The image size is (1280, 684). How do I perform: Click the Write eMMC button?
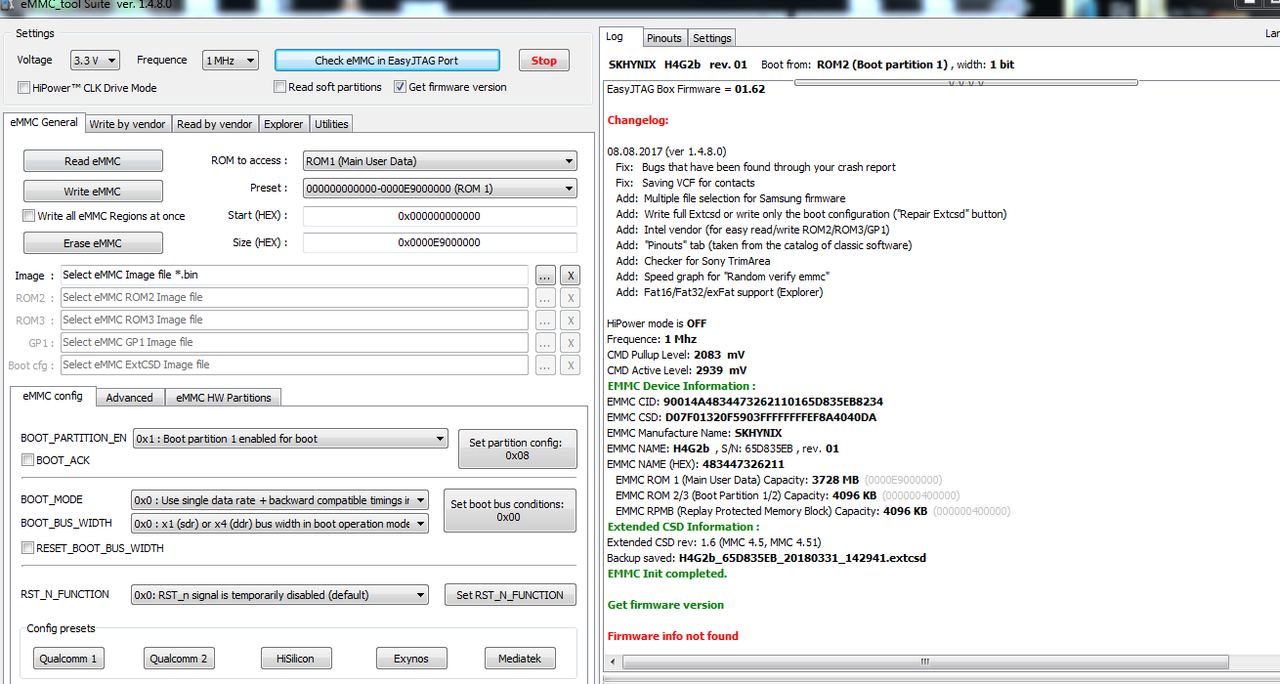point(93,191)
